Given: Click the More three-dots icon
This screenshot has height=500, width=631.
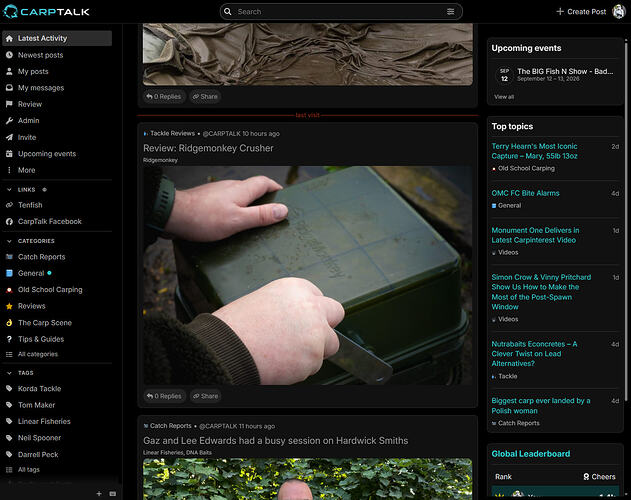Looking at the screenshot, I should [9, 170].
